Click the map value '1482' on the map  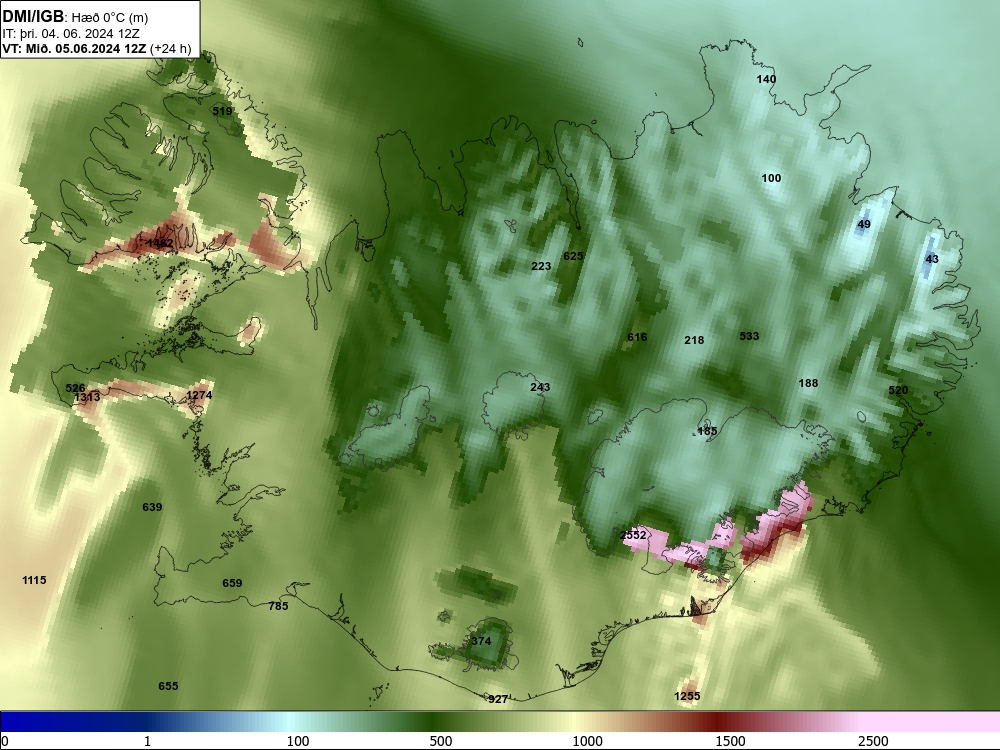tap(159, 243)
